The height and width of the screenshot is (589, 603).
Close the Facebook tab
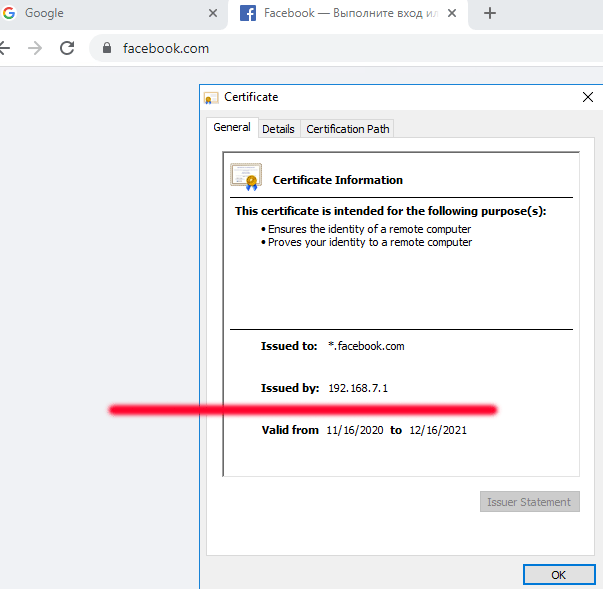tap(452, 13)
